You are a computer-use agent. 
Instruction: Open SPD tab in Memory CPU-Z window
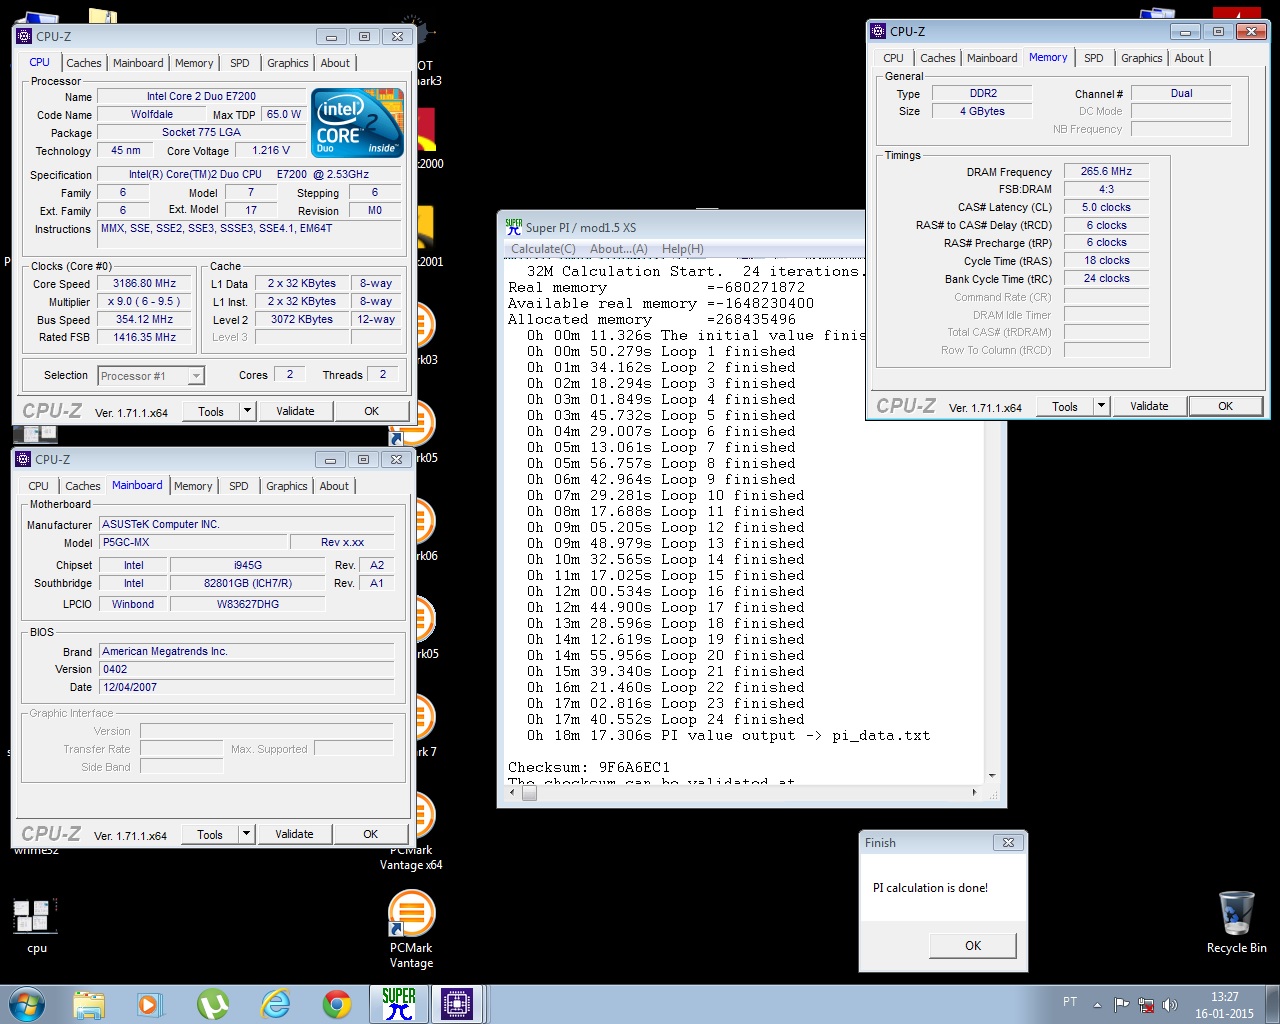tap(1094, 58)
